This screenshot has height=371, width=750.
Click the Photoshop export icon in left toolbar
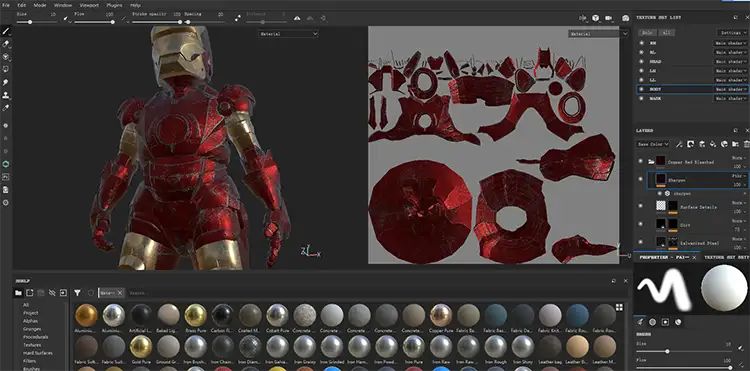pos(6,177)
